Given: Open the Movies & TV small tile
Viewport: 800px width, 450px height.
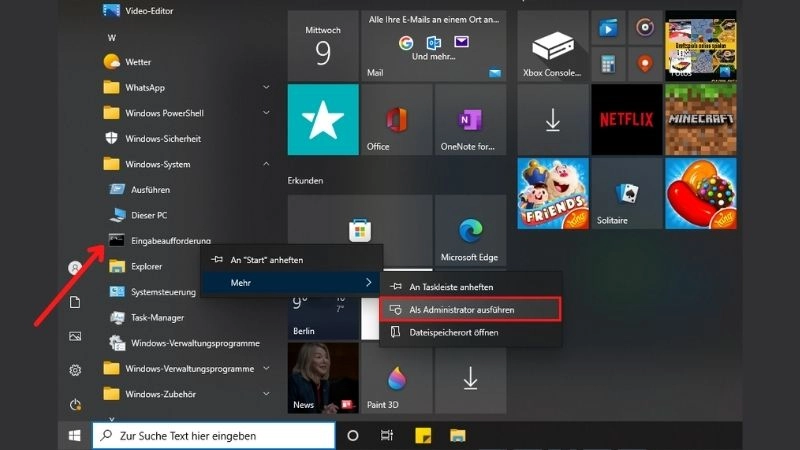Looking at the screenshot, I should 608,28.
